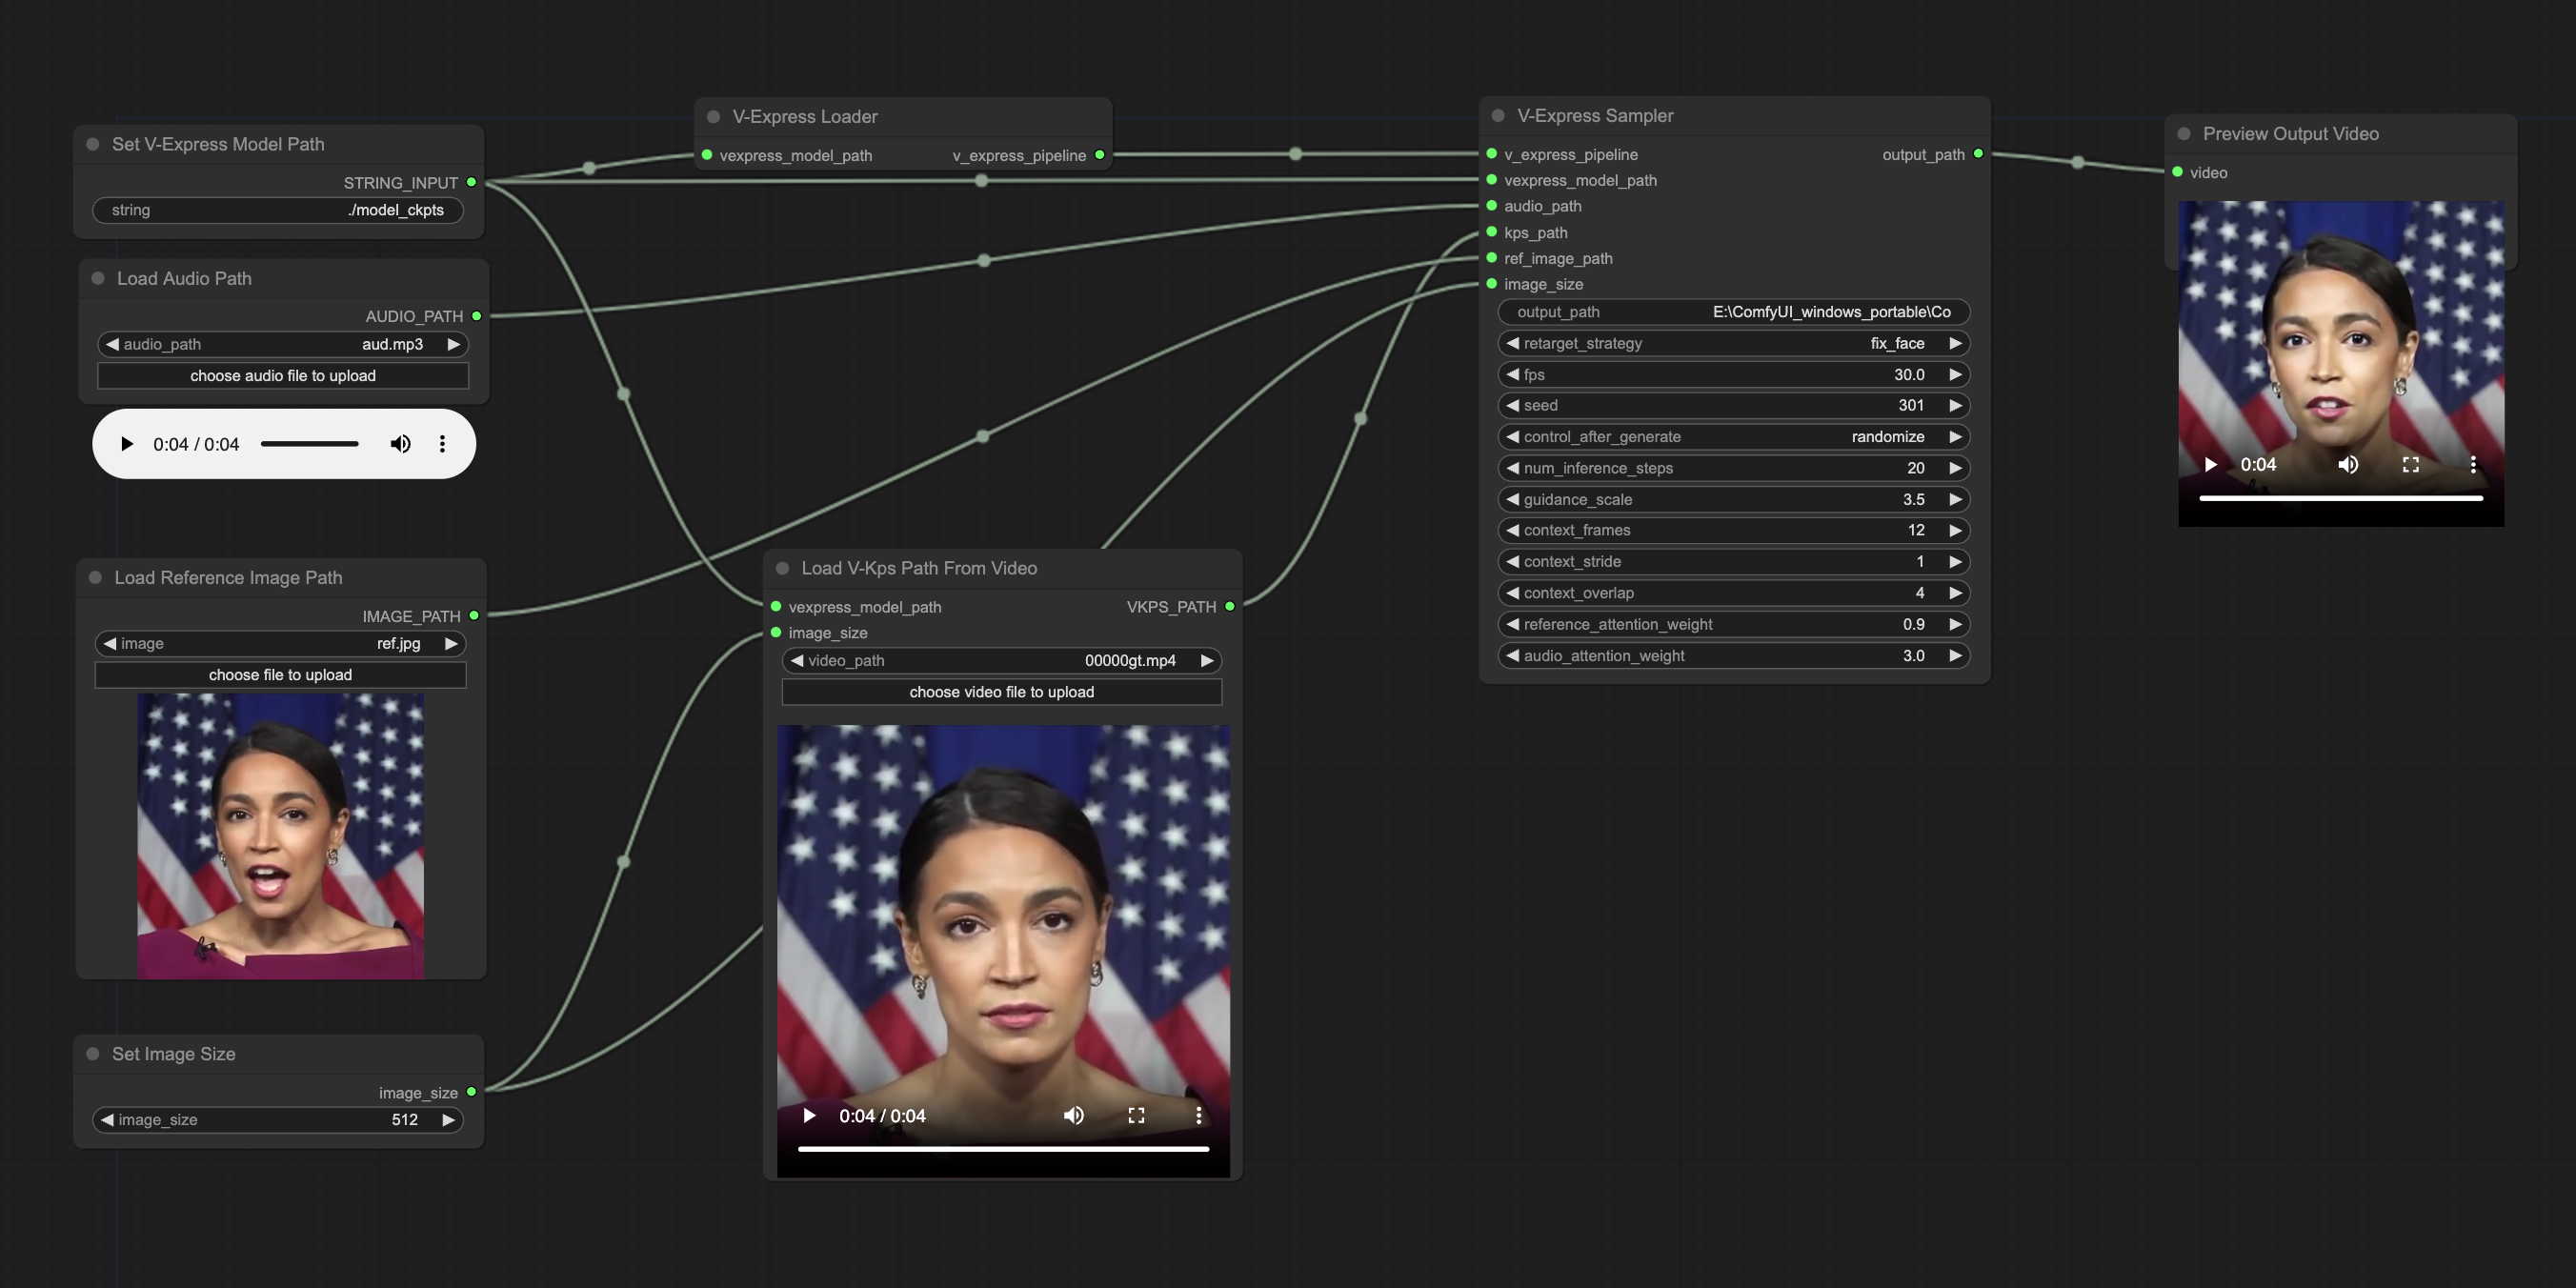This screenshot has width=2576, height=1288.
Task: Increase the seed value with the right arrow
Action: (1955, 405)
